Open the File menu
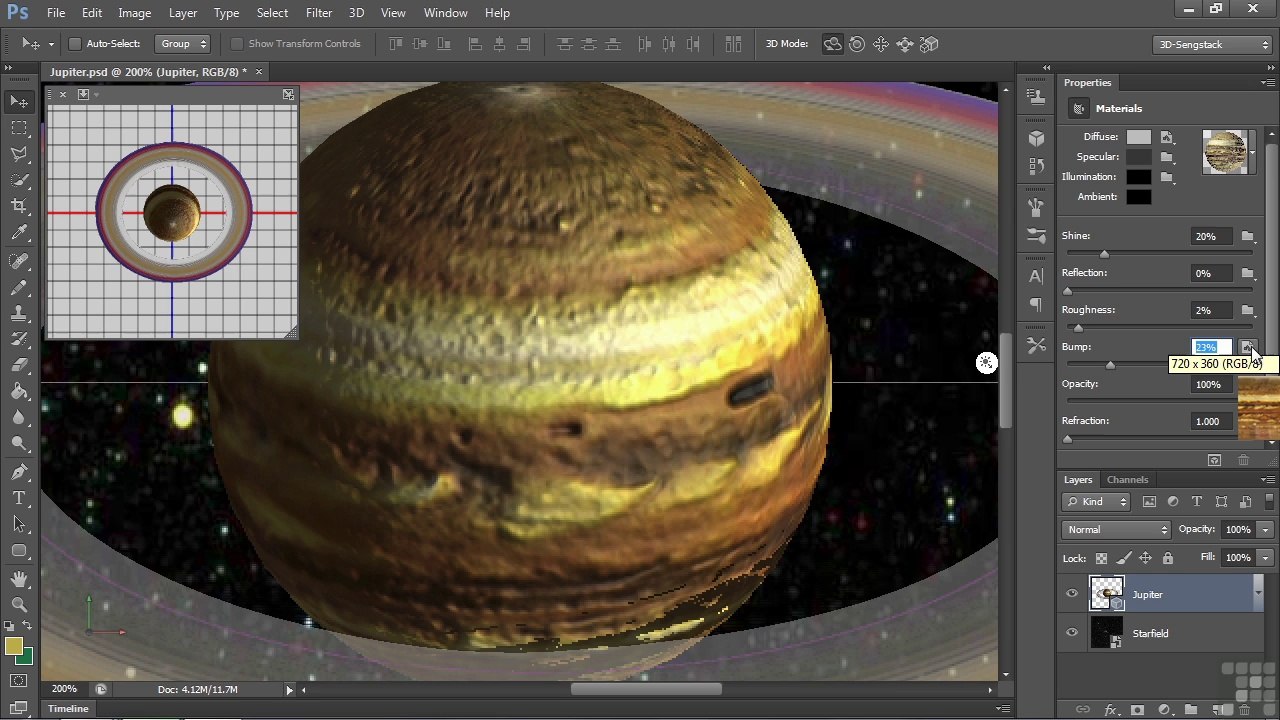Image resolution: width=1280 pixels, height=720 pixels. (x=56, y=13)
